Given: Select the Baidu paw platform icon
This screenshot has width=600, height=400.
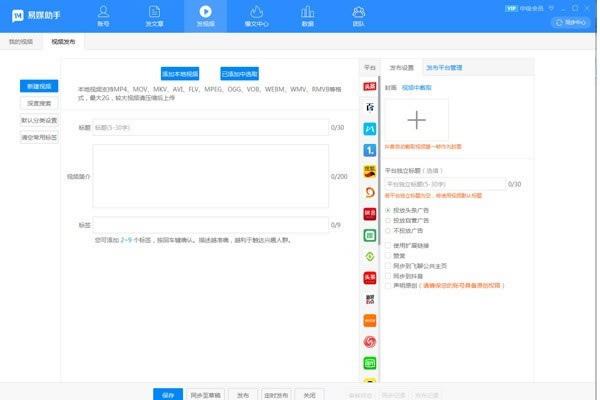Looking at the screenshot, I should (x=370, y=106).
